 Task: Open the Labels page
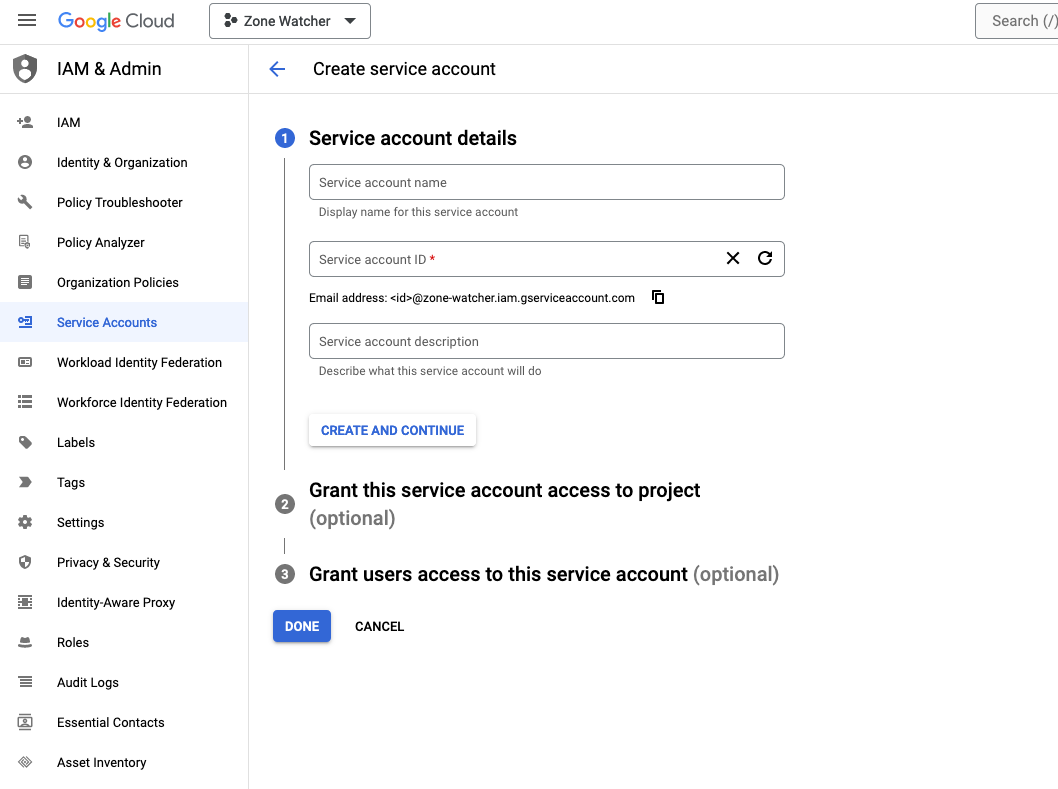[124, 442]
